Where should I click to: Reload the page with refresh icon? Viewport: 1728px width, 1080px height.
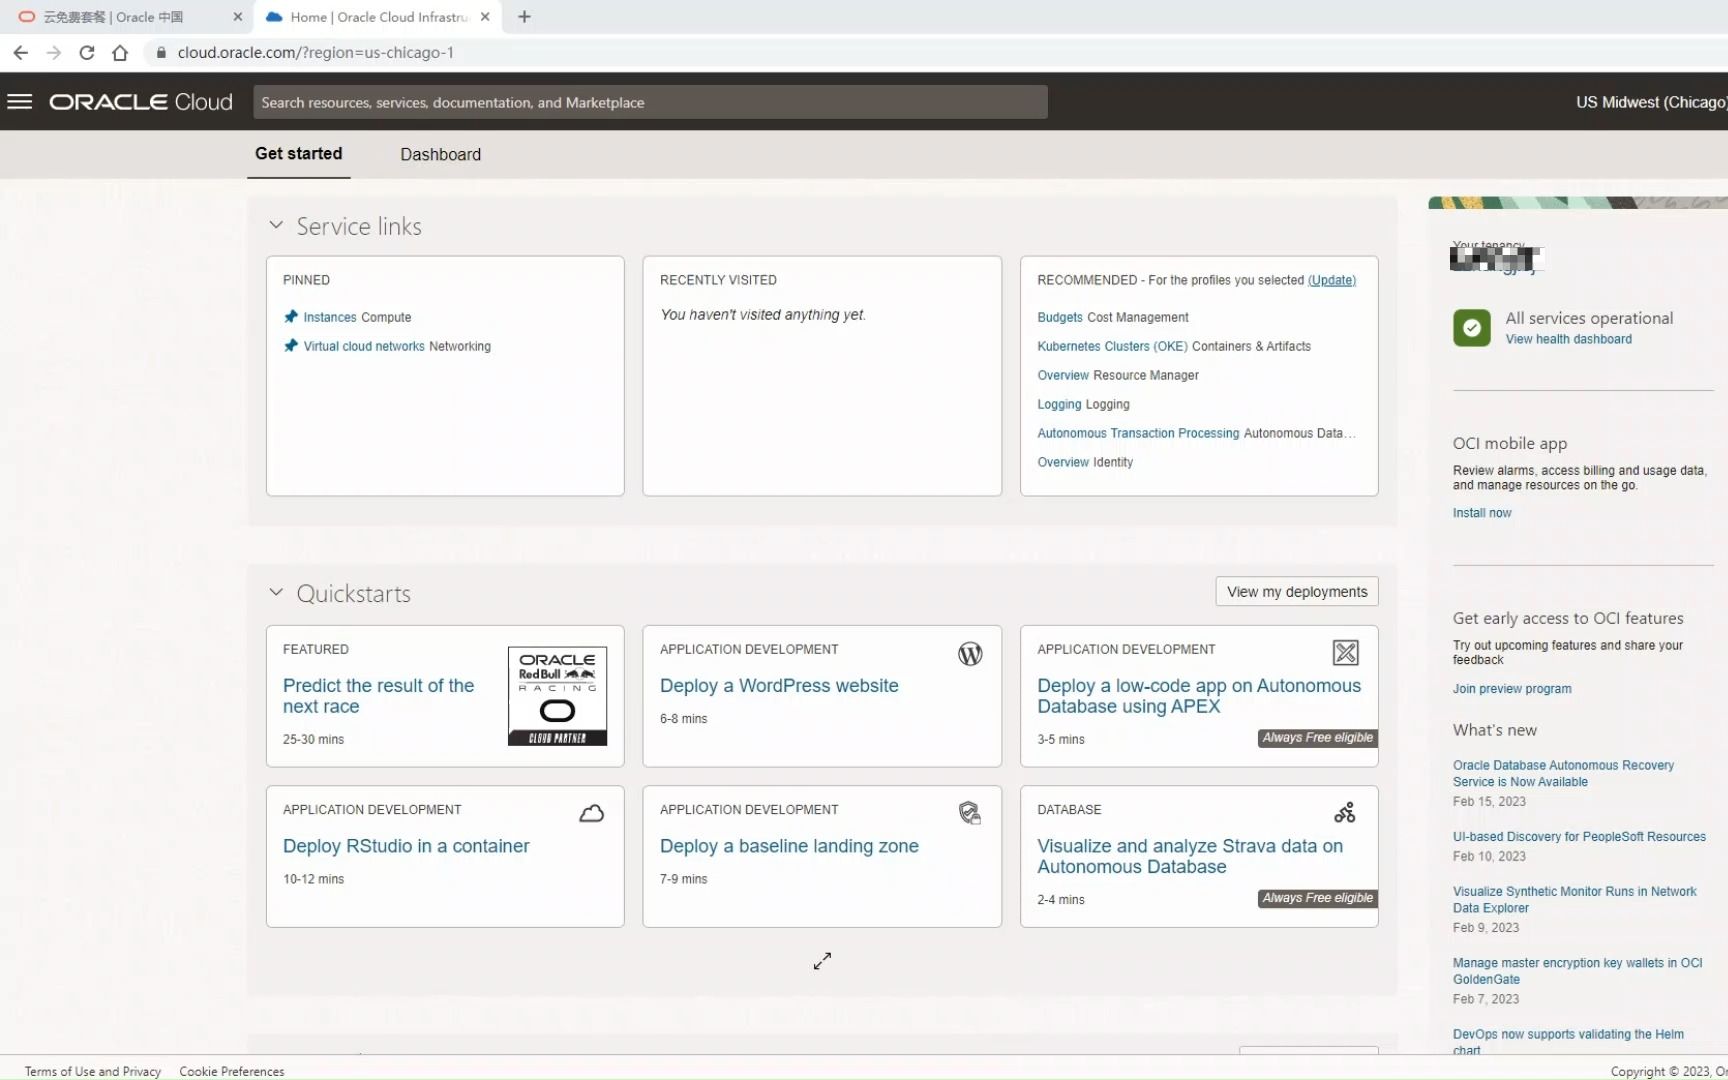pos(87,52)
